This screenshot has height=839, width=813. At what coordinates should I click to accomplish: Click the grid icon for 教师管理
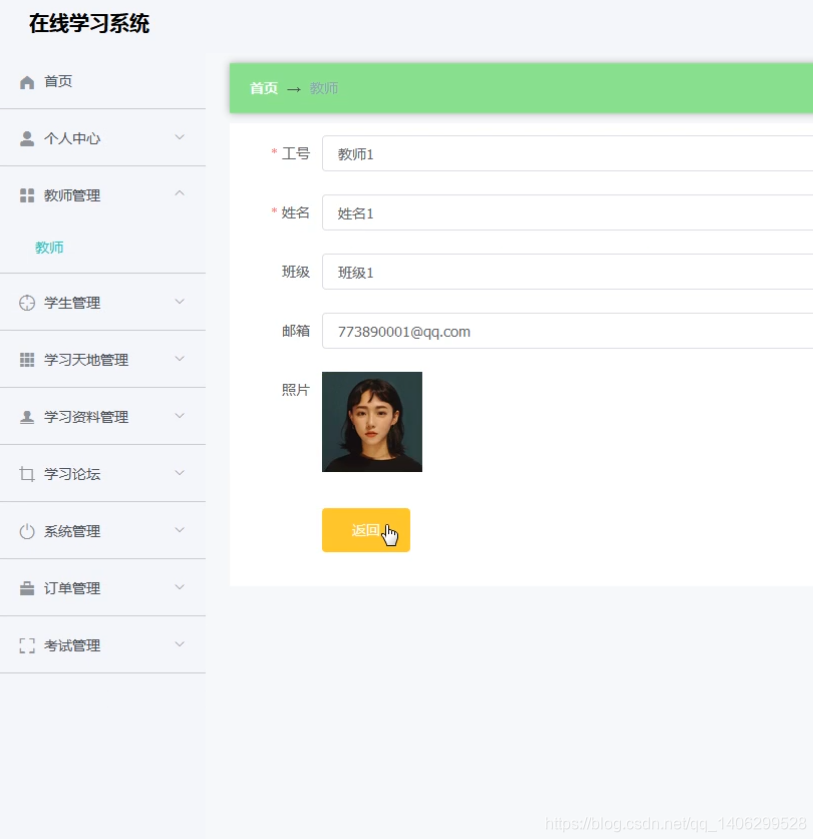point(25,195)
